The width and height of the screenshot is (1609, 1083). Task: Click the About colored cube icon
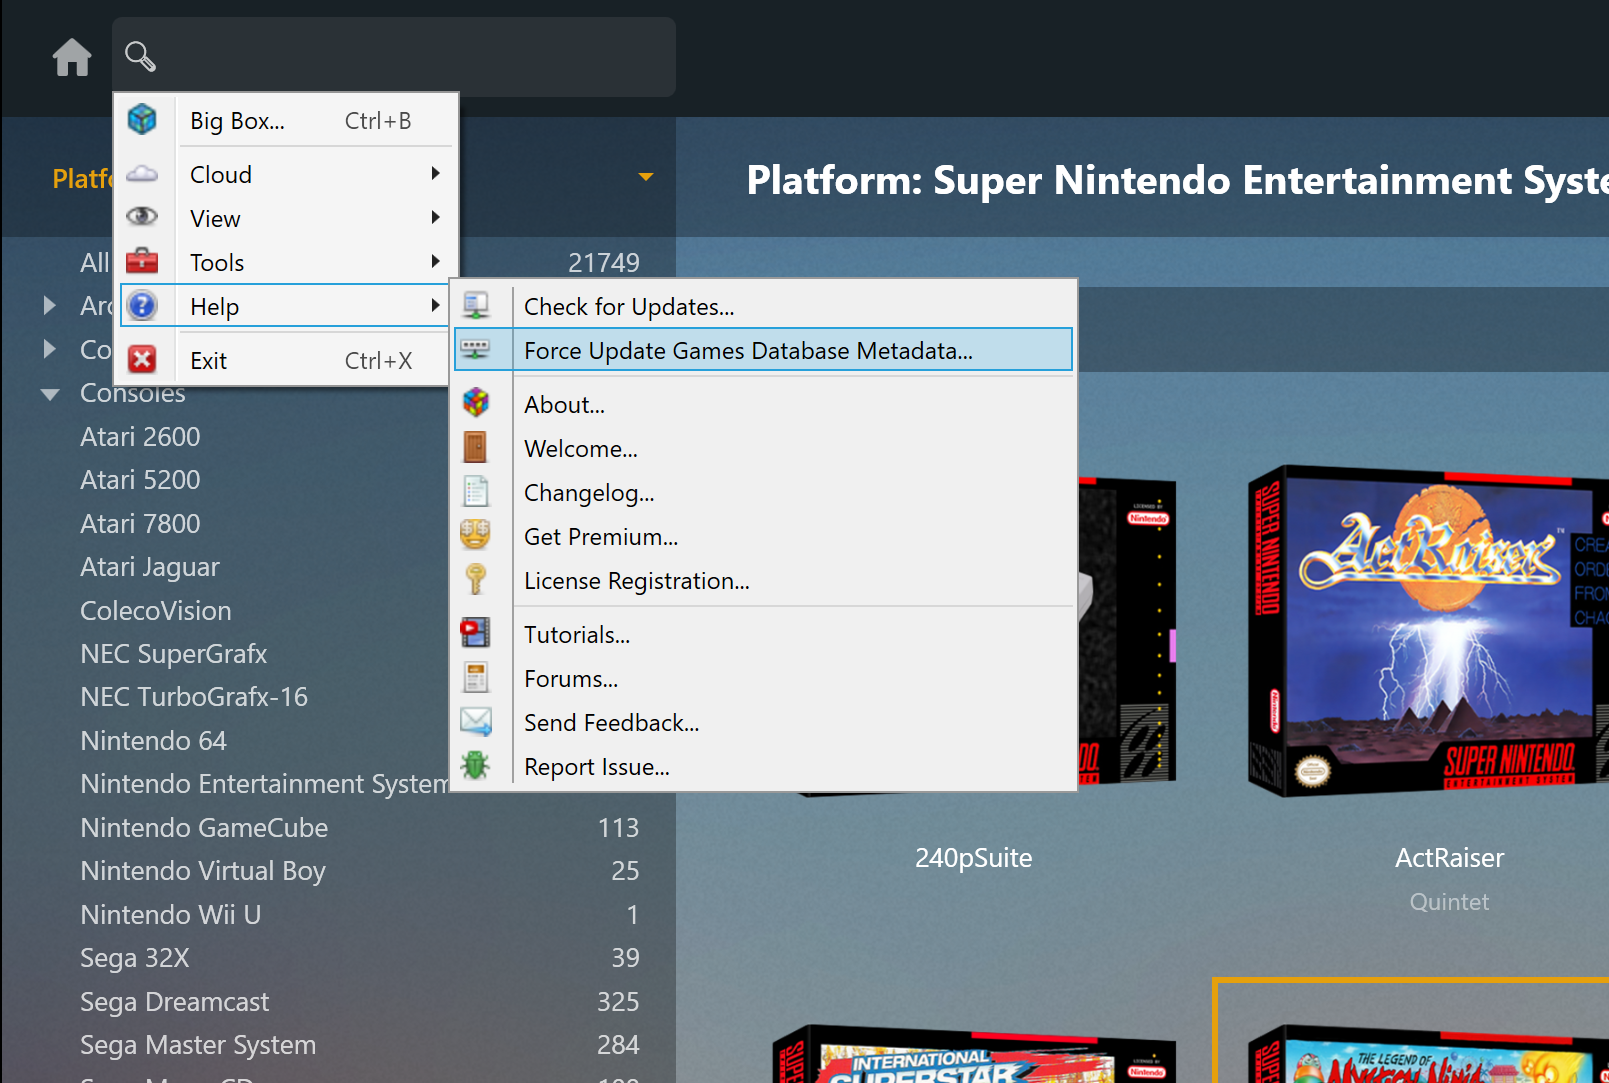tap(476, 403)
